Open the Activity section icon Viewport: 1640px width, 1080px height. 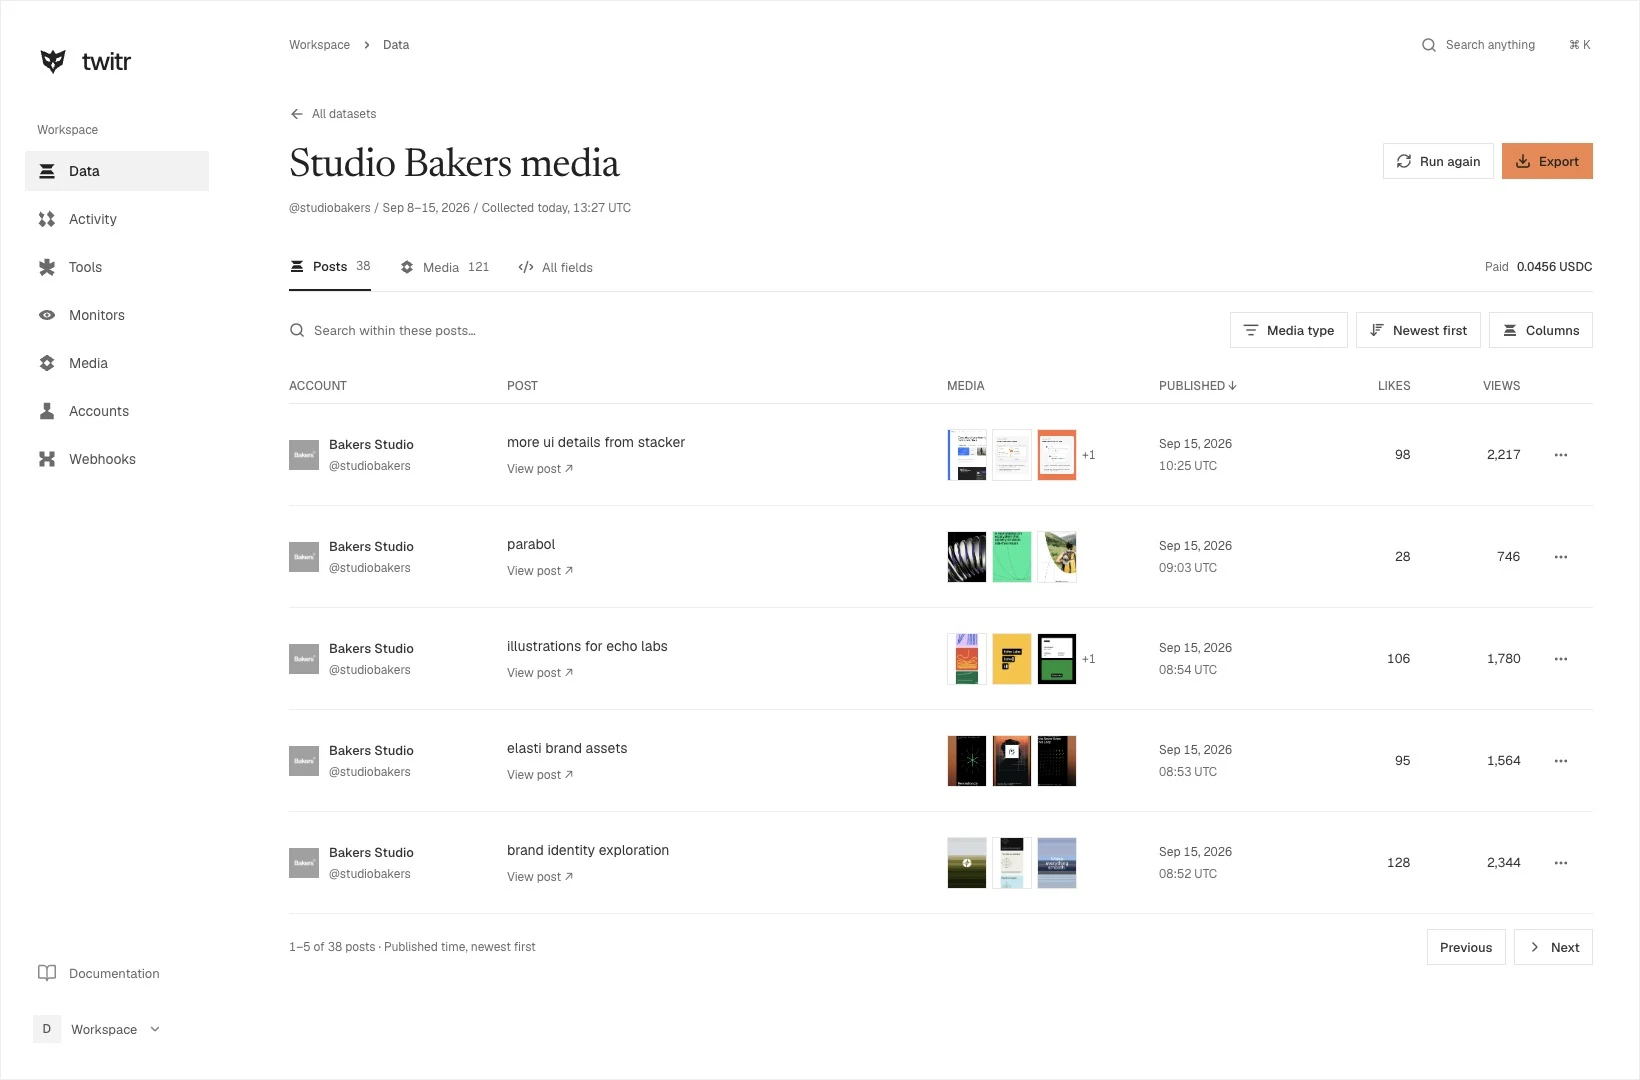pyautogui.click(x=47, y=219)
